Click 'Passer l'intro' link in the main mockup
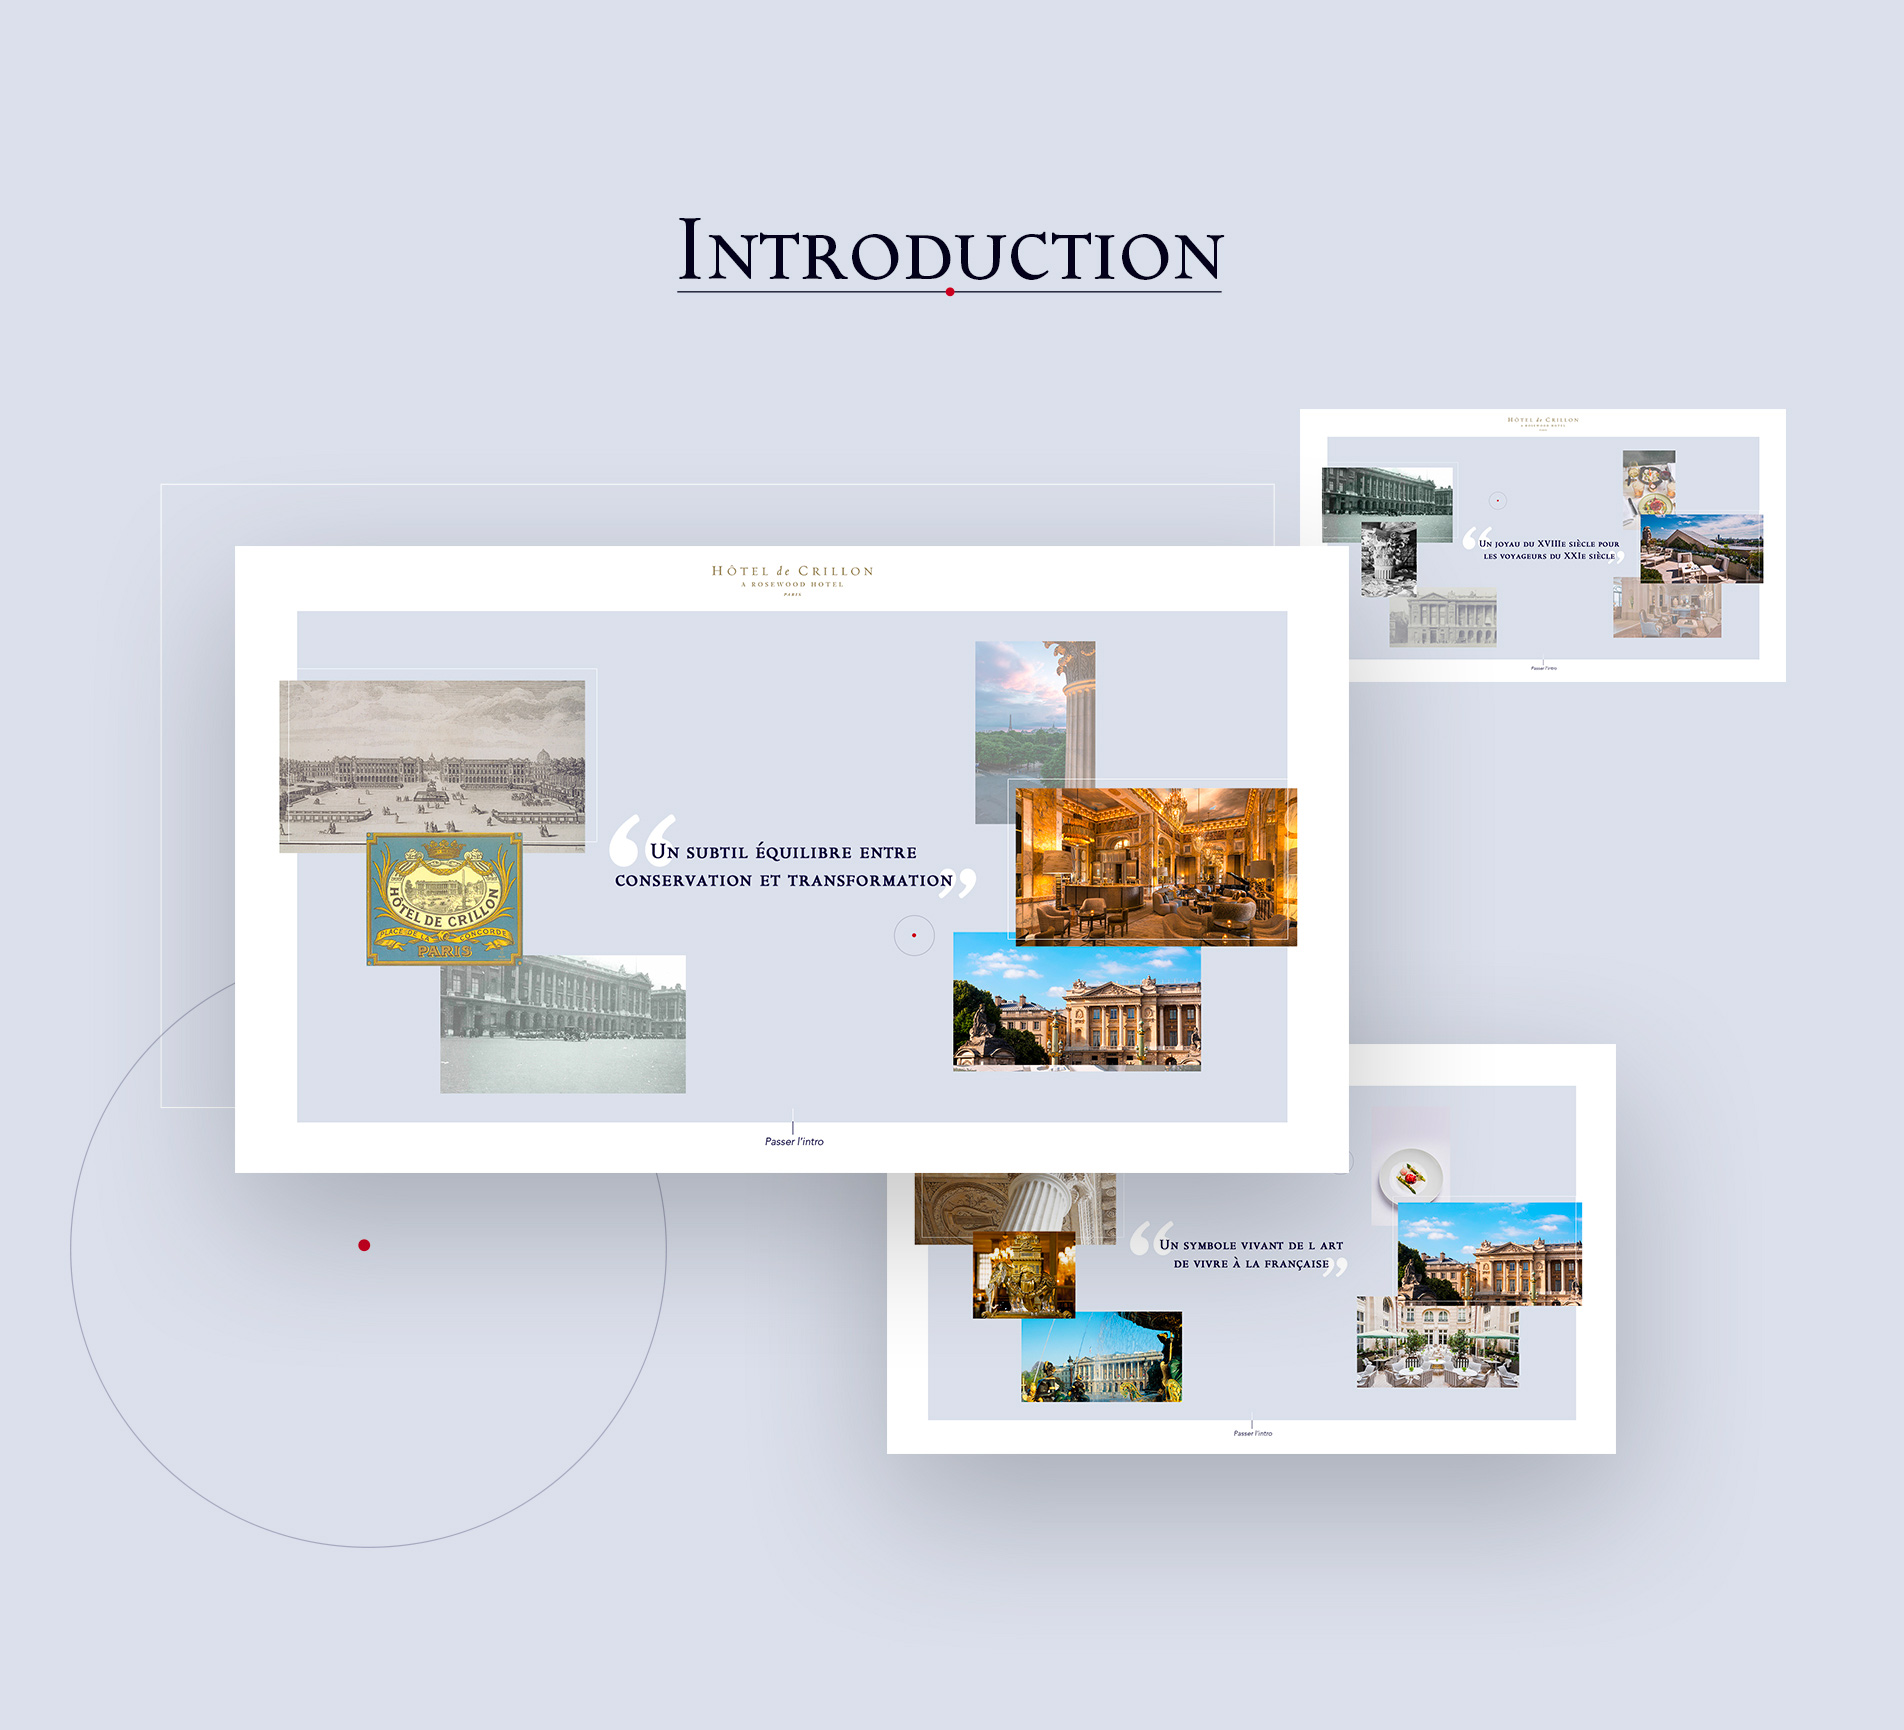This screenshot has height=1730, width=1904. (x=794, y=1141)
